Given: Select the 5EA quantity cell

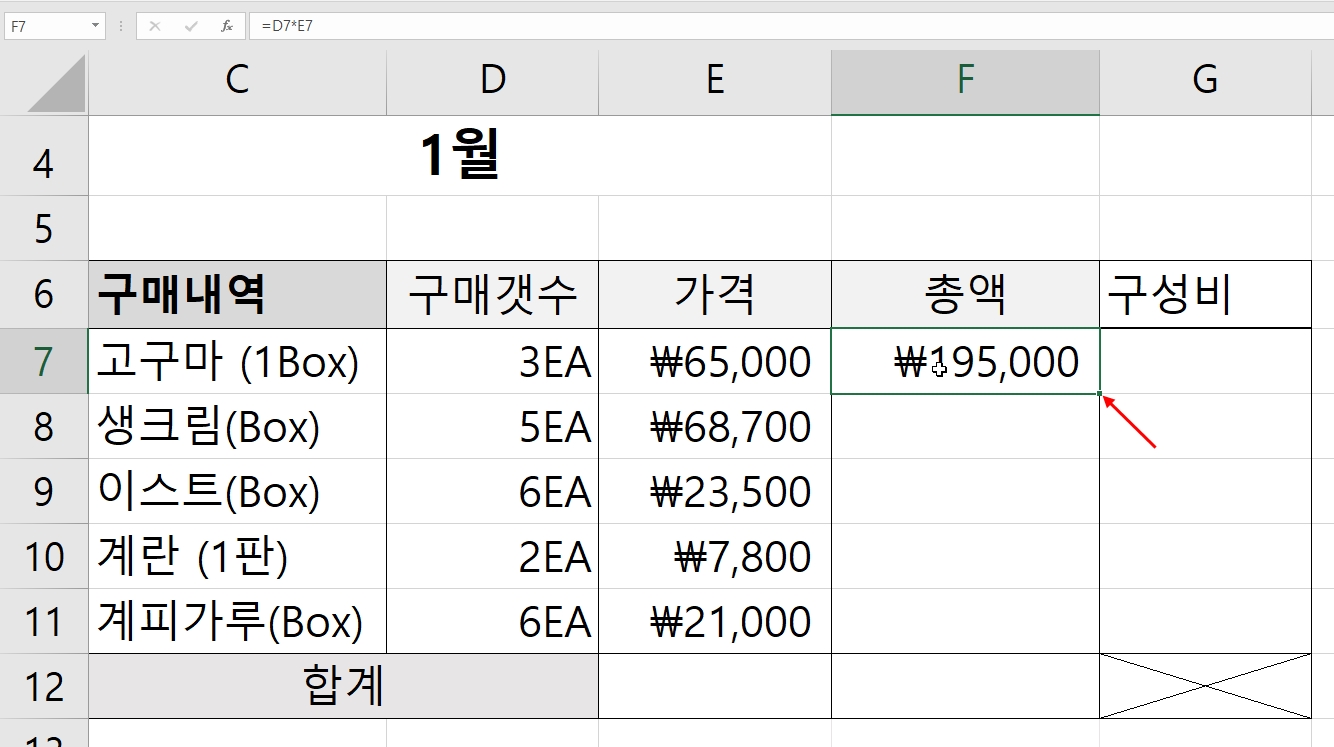Looking at the screenshot, I should click(x=492, y=426).
